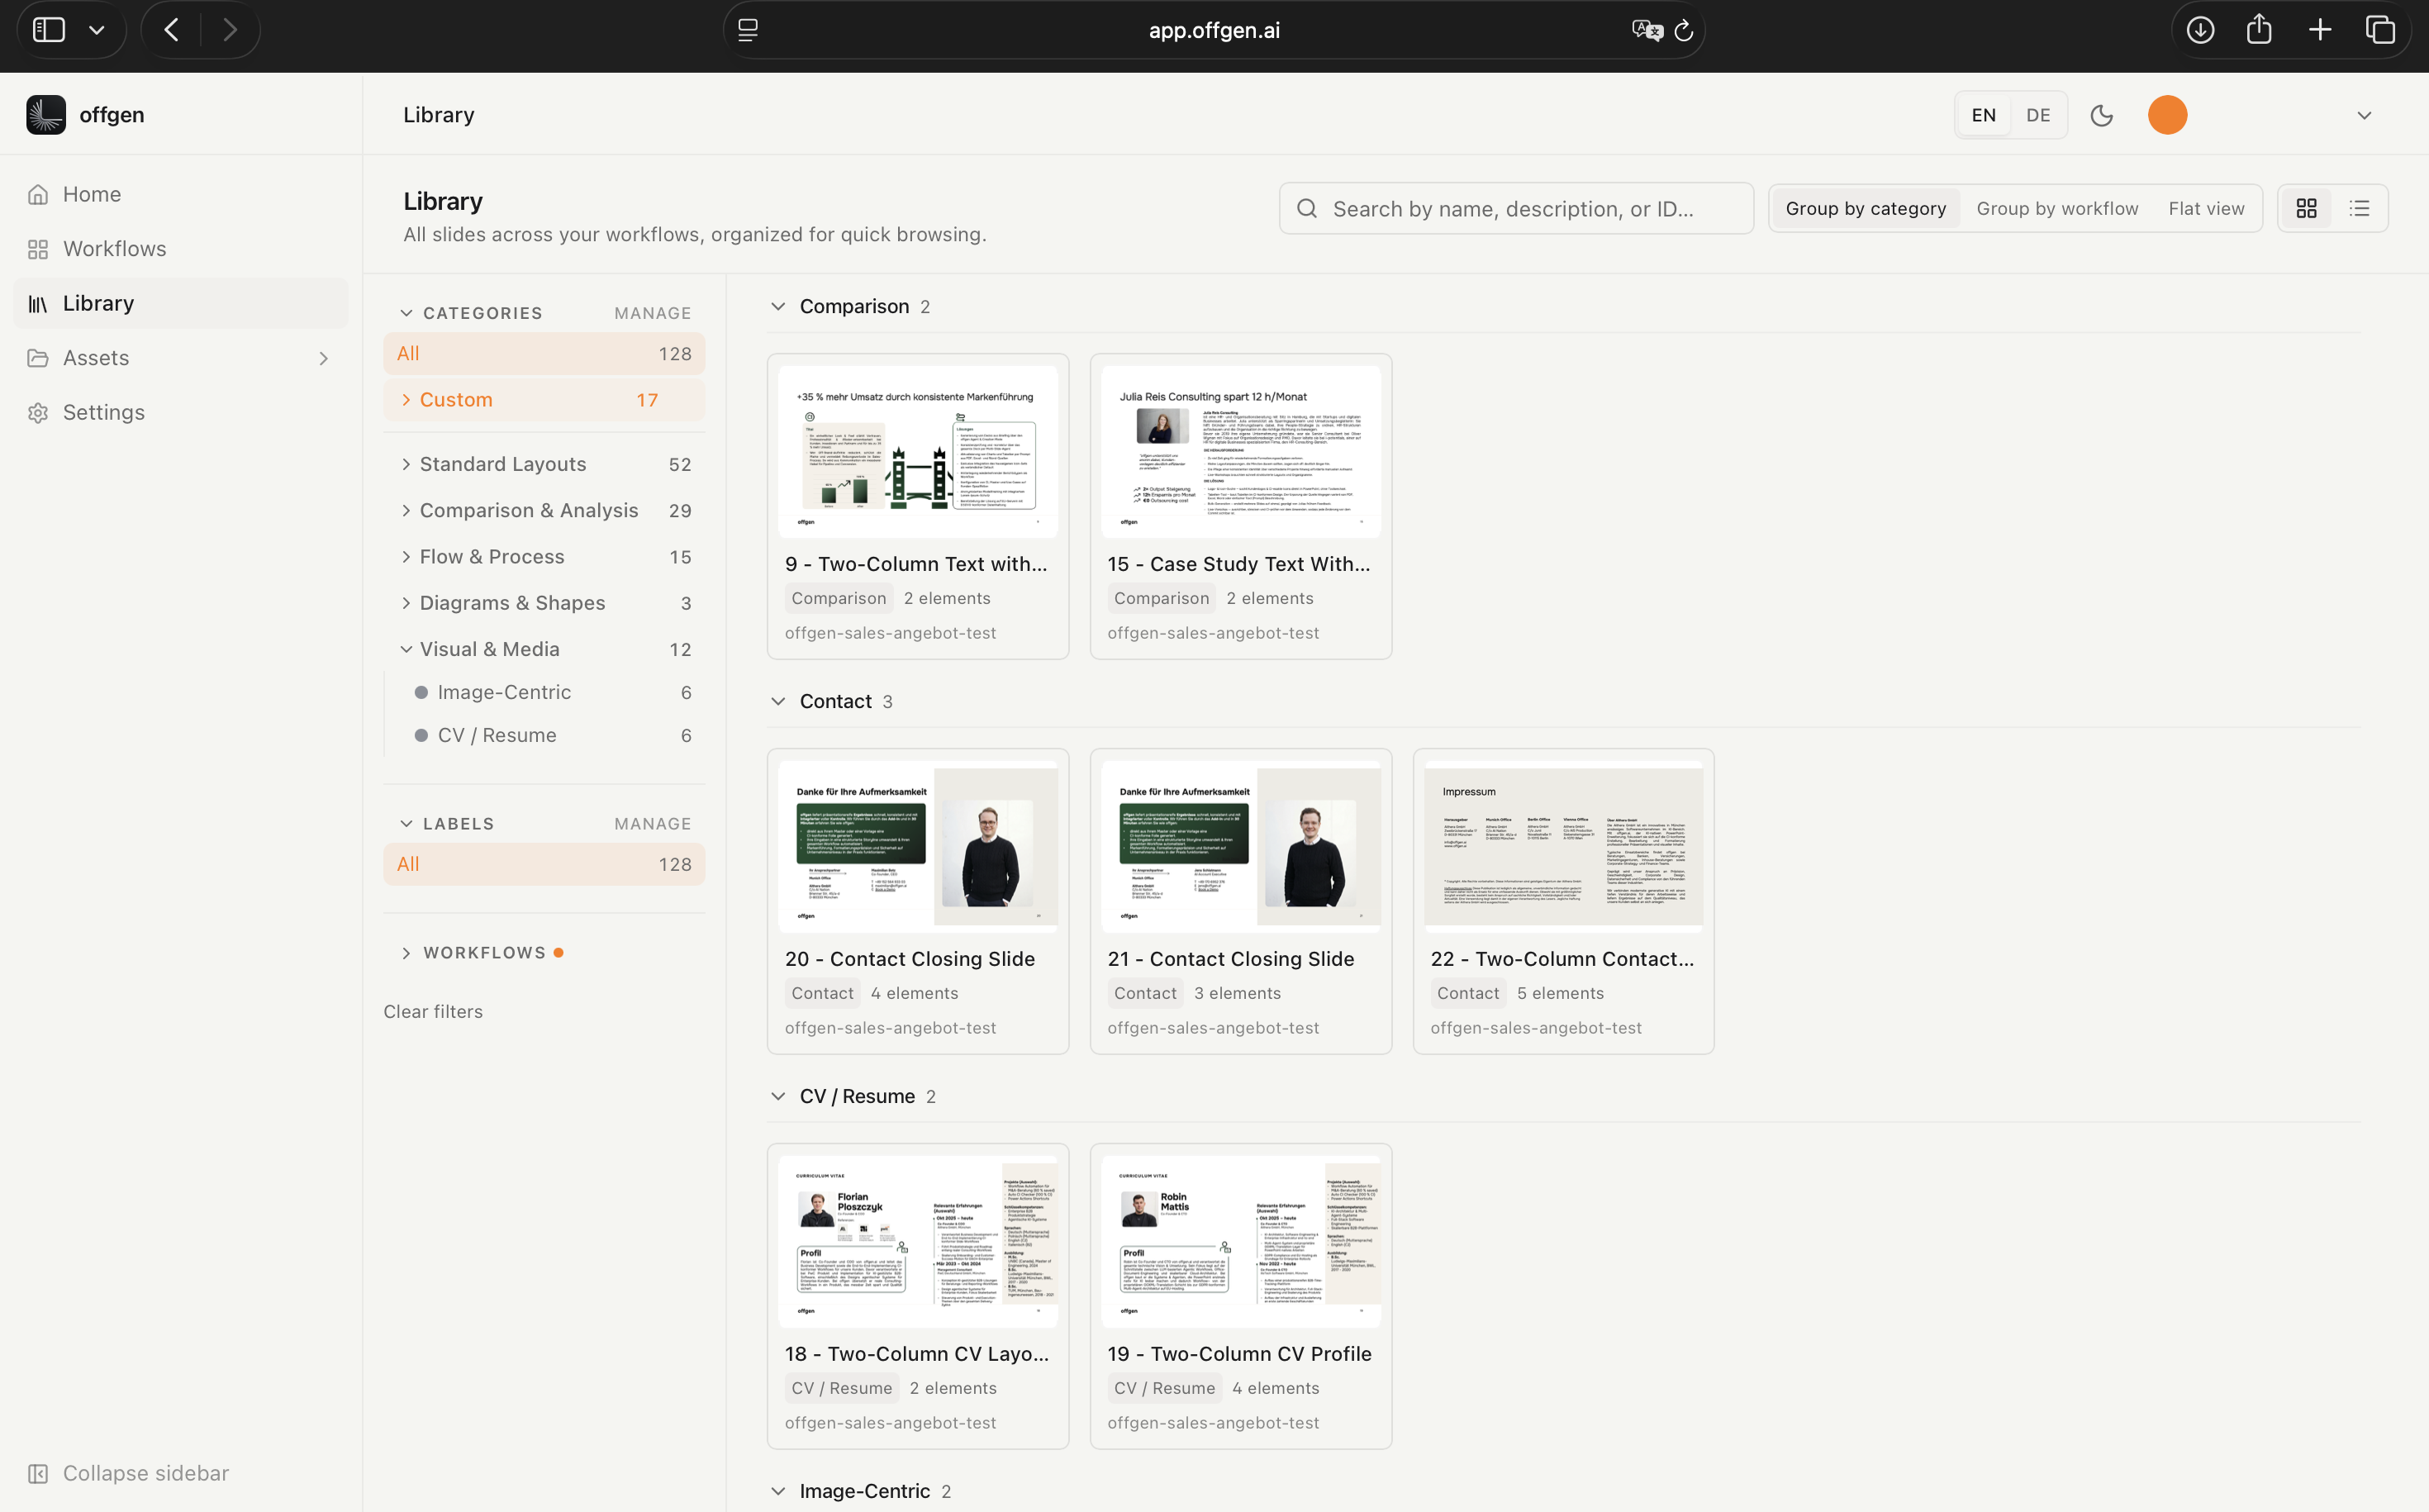2429x1512 pixels.
Task: Filter by Image-Centric subcategory
Action: tap(544, 692)
